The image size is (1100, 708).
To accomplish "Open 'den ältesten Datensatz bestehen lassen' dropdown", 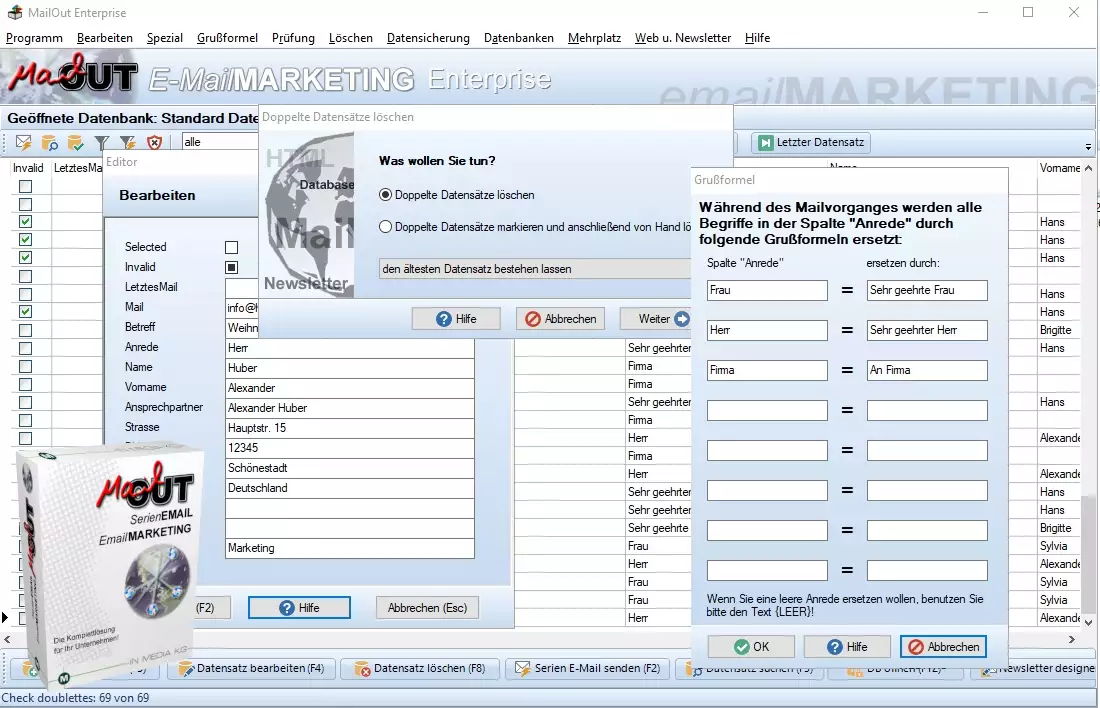I will [535, 269].
